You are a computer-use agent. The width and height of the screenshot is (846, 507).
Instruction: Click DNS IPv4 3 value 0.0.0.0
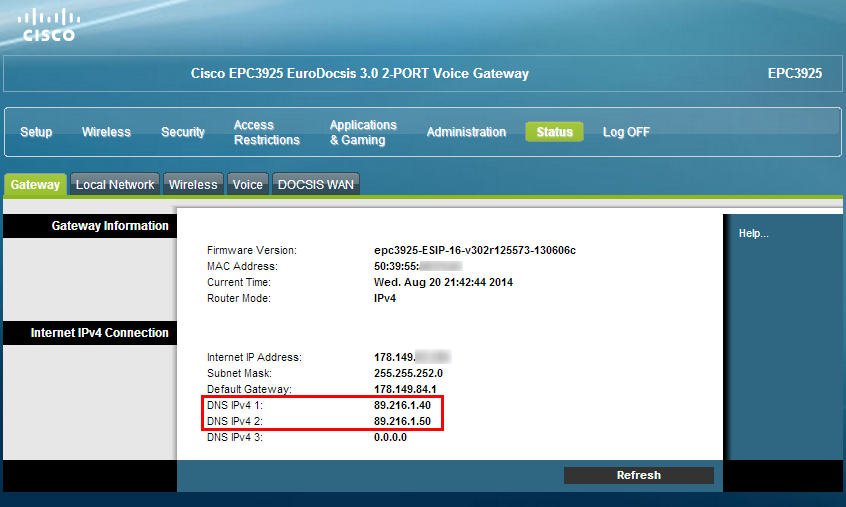click(x=390, y=437)
